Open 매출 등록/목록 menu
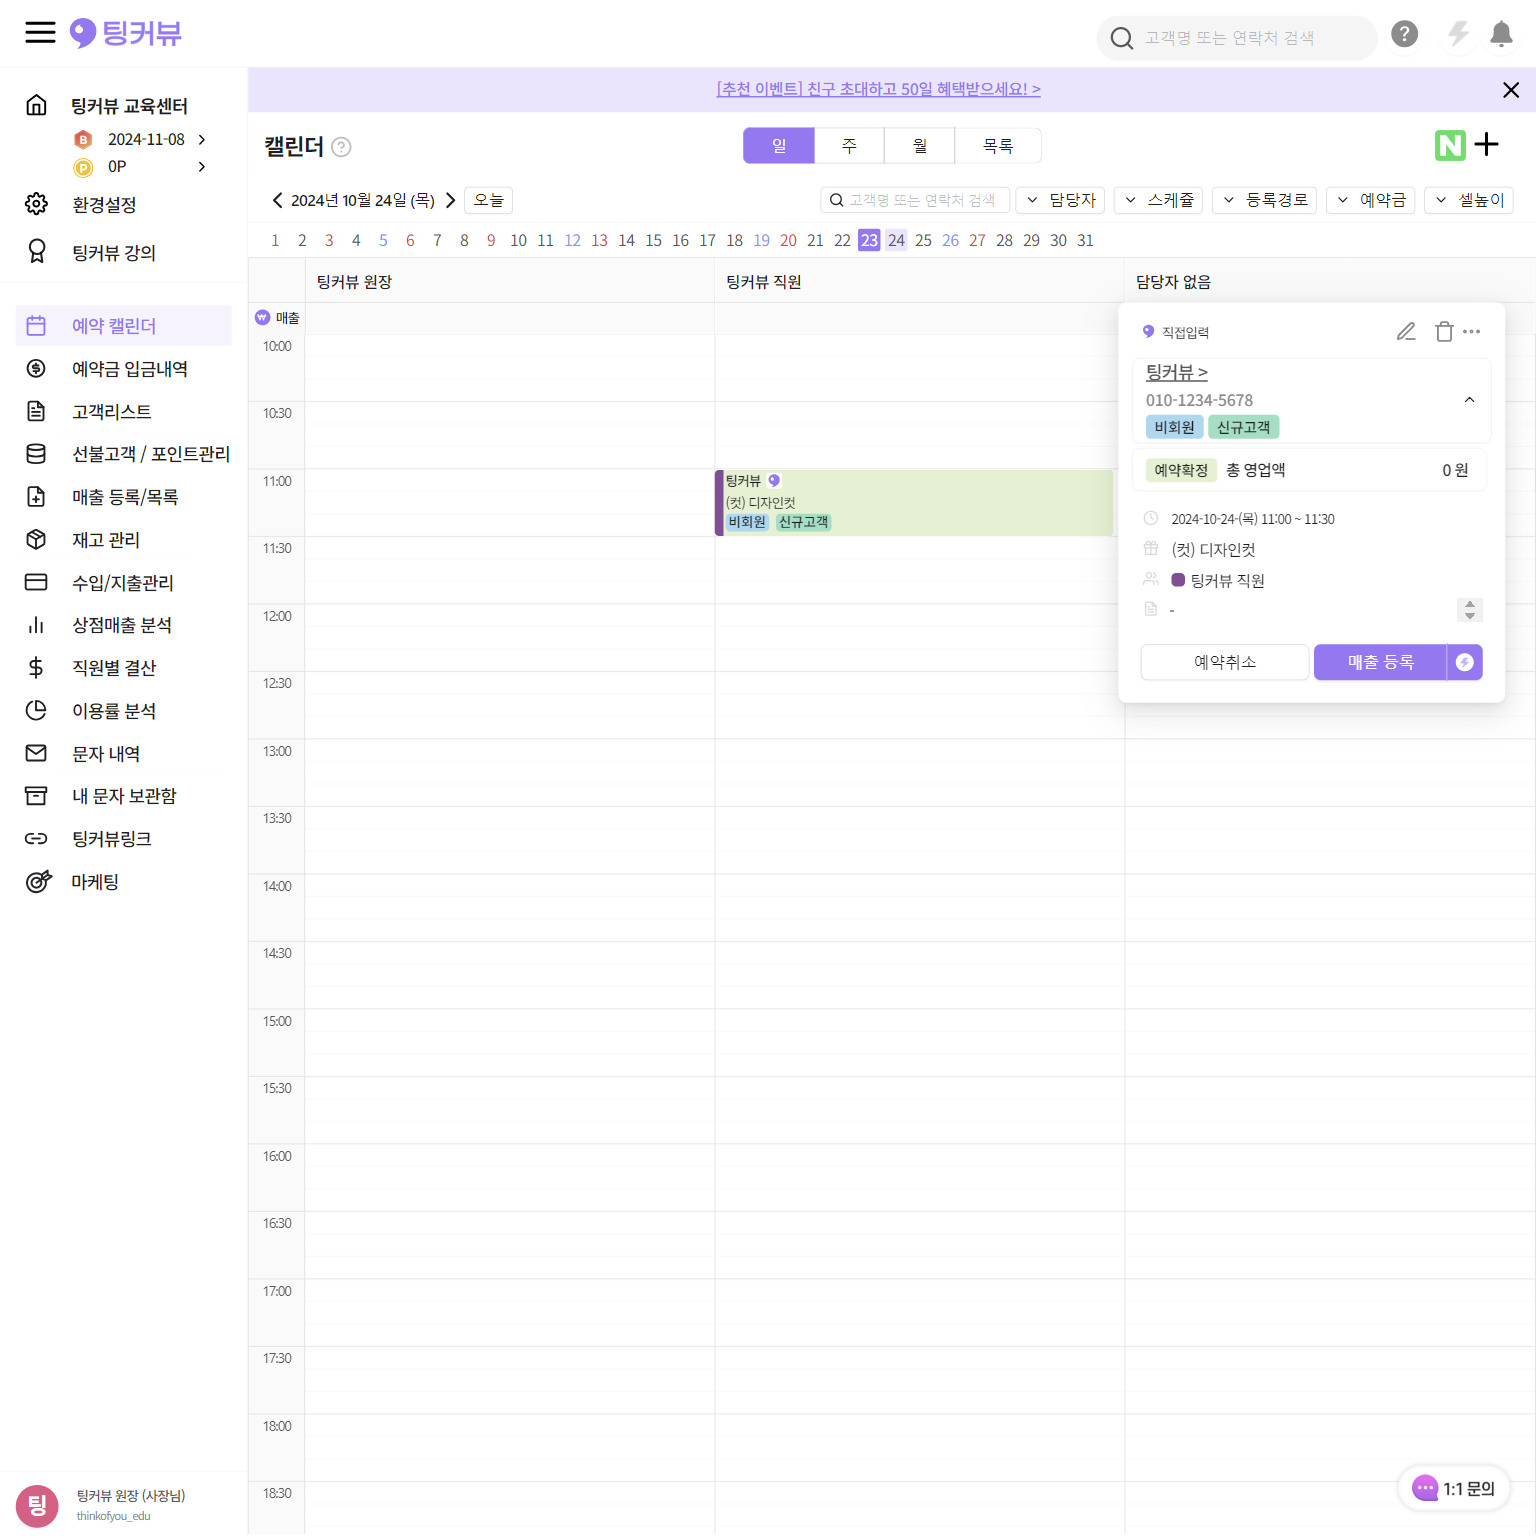Screen dimensions: 1536x1536 pos(125,497)
